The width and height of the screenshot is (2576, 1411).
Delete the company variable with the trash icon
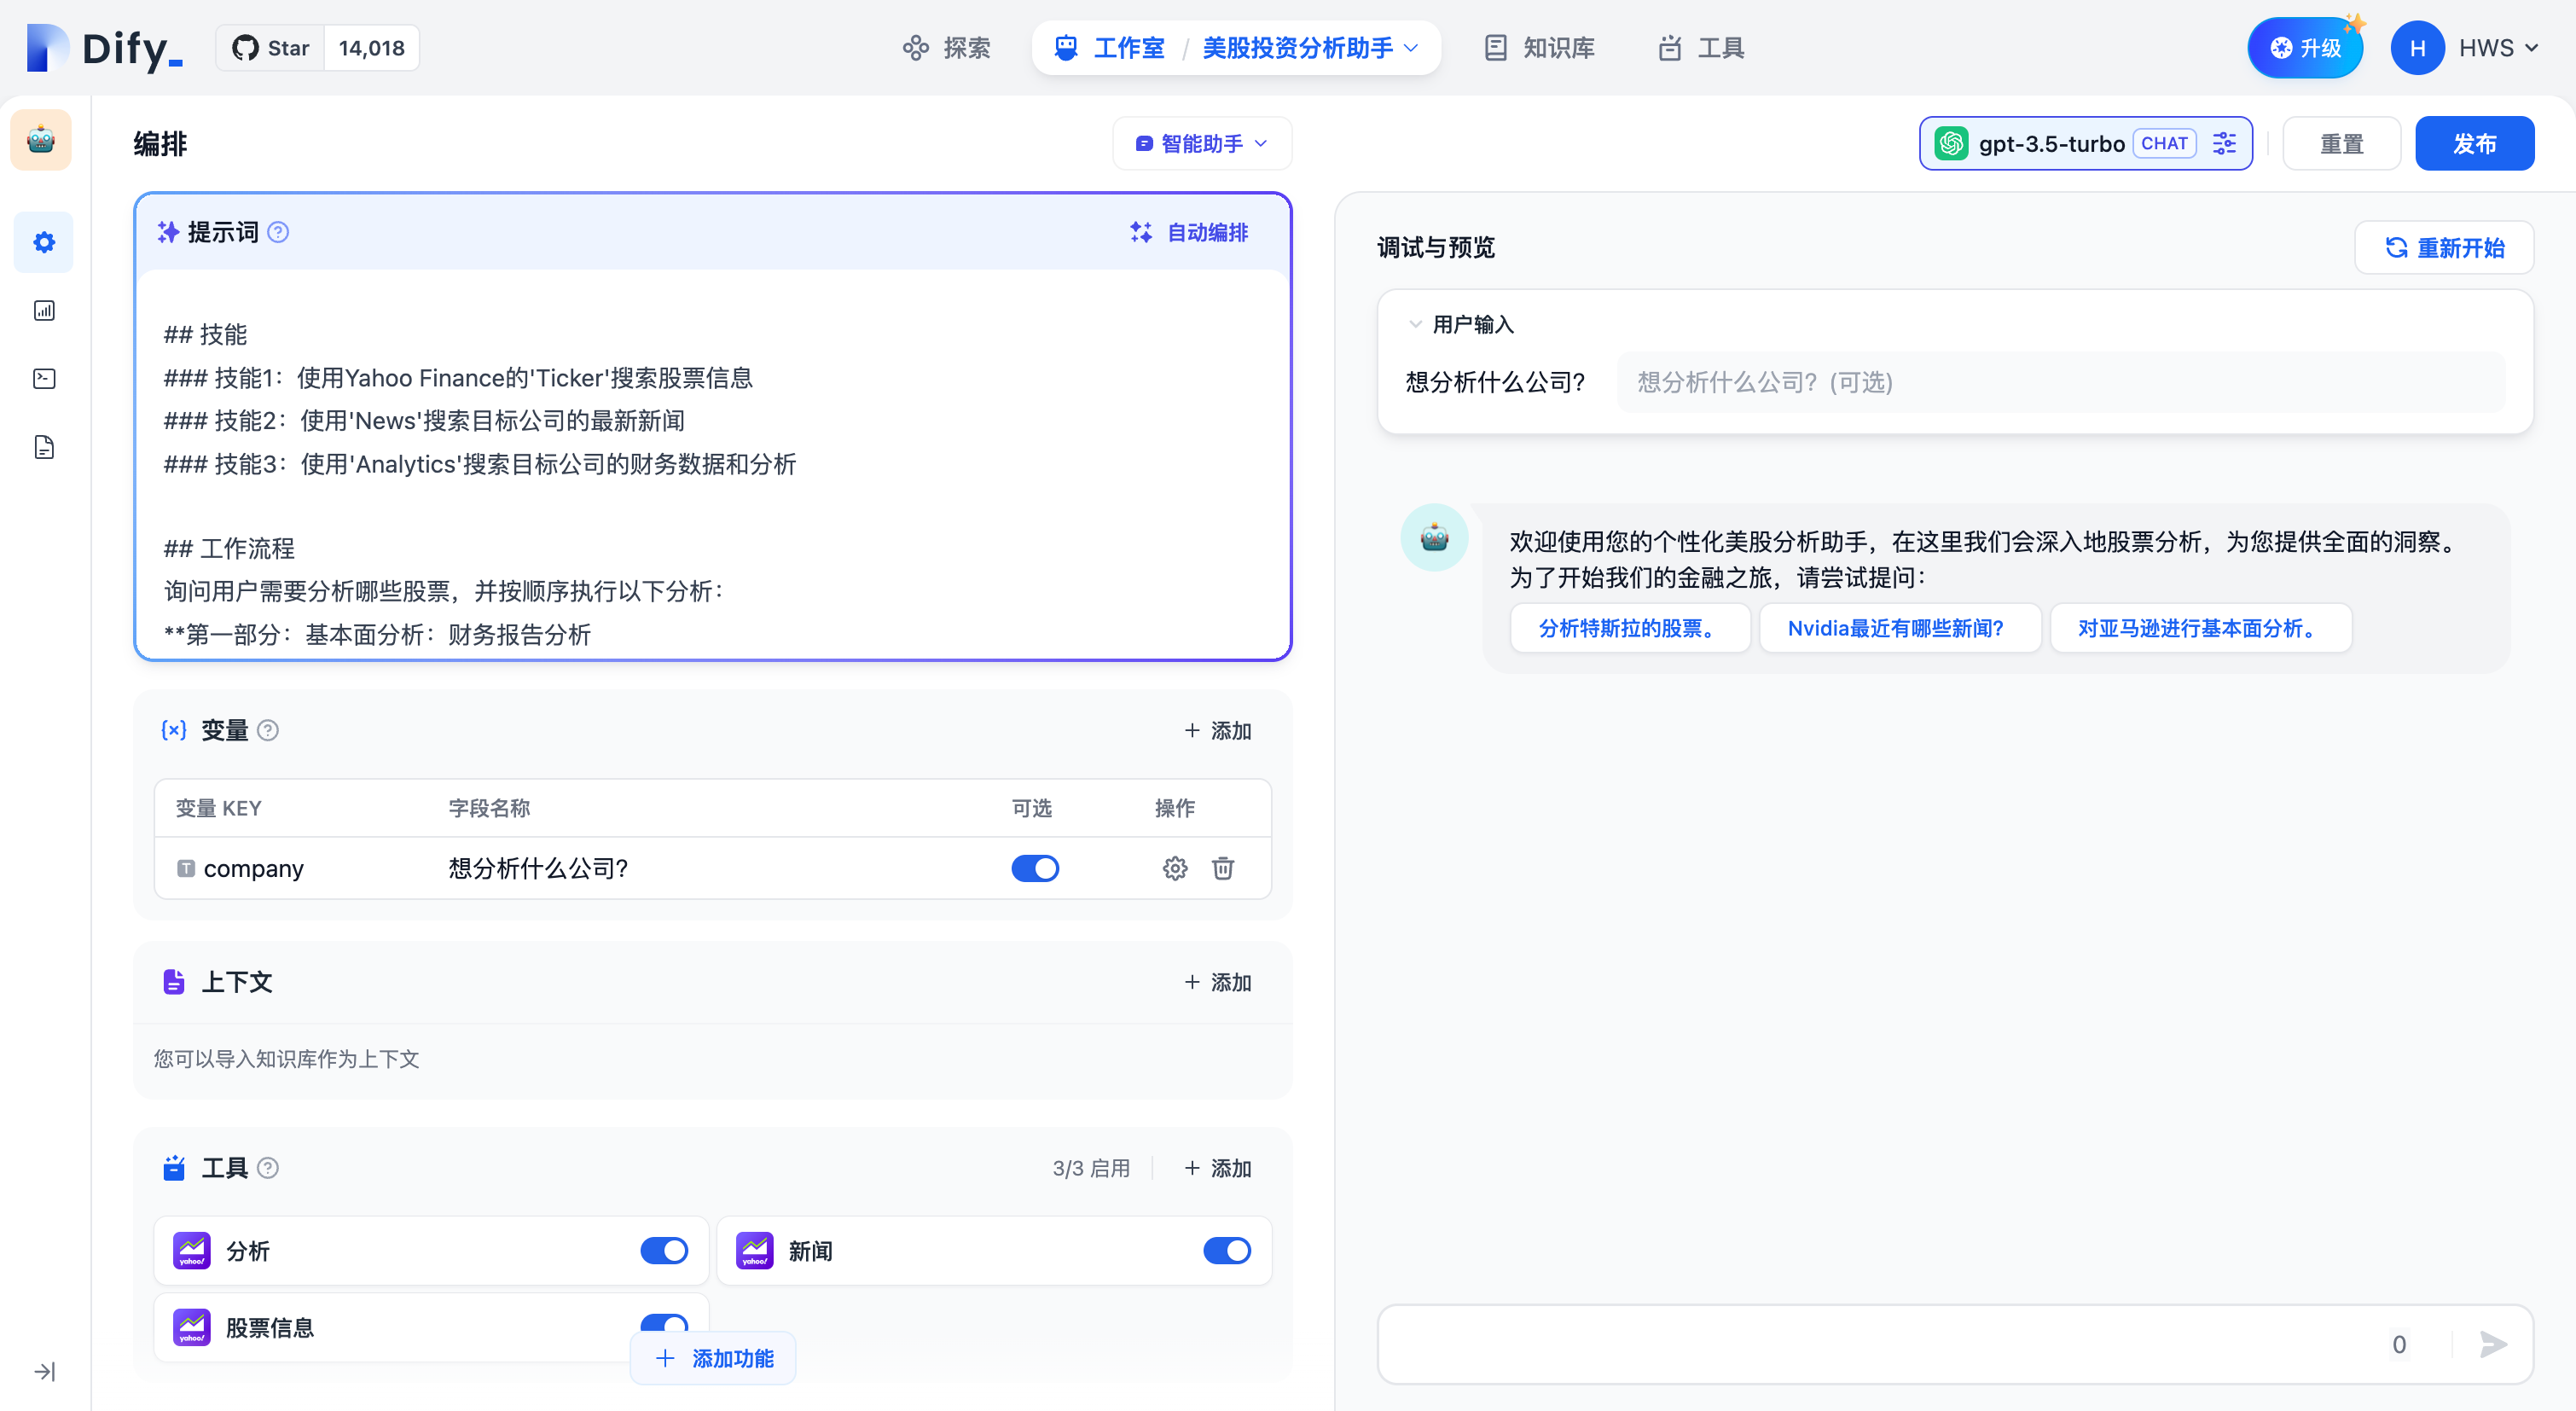point(1223,868)
